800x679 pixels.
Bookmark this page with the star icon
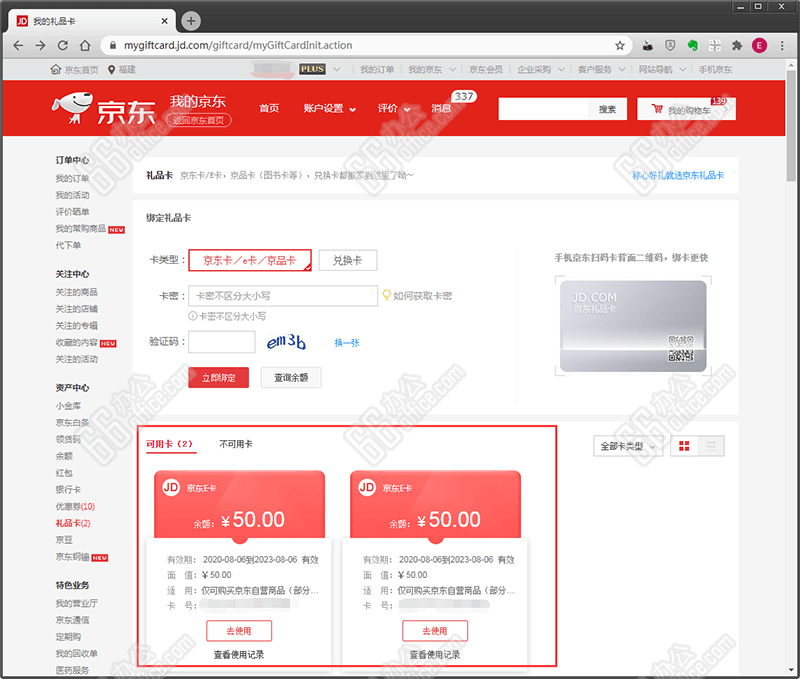[620, 45]
